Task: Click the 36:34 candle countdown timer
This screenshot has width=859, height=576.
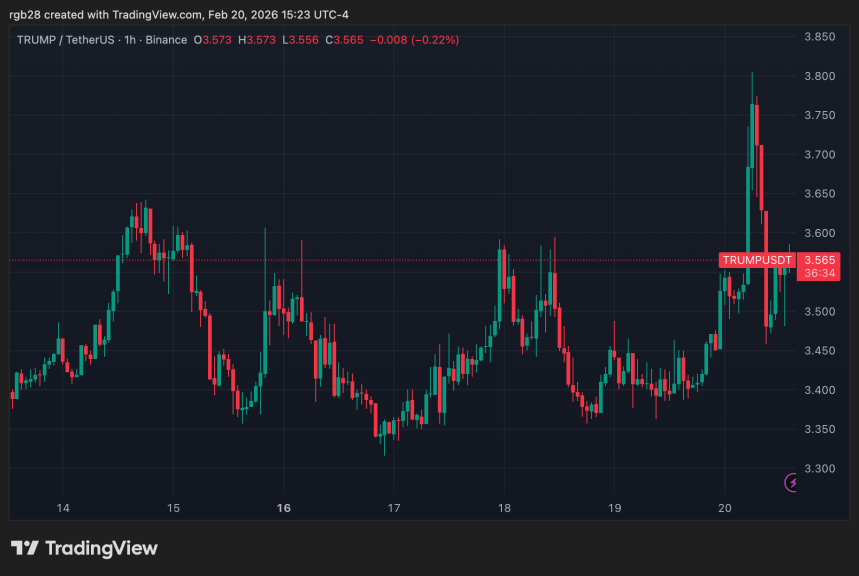Action: pos(819,273)
